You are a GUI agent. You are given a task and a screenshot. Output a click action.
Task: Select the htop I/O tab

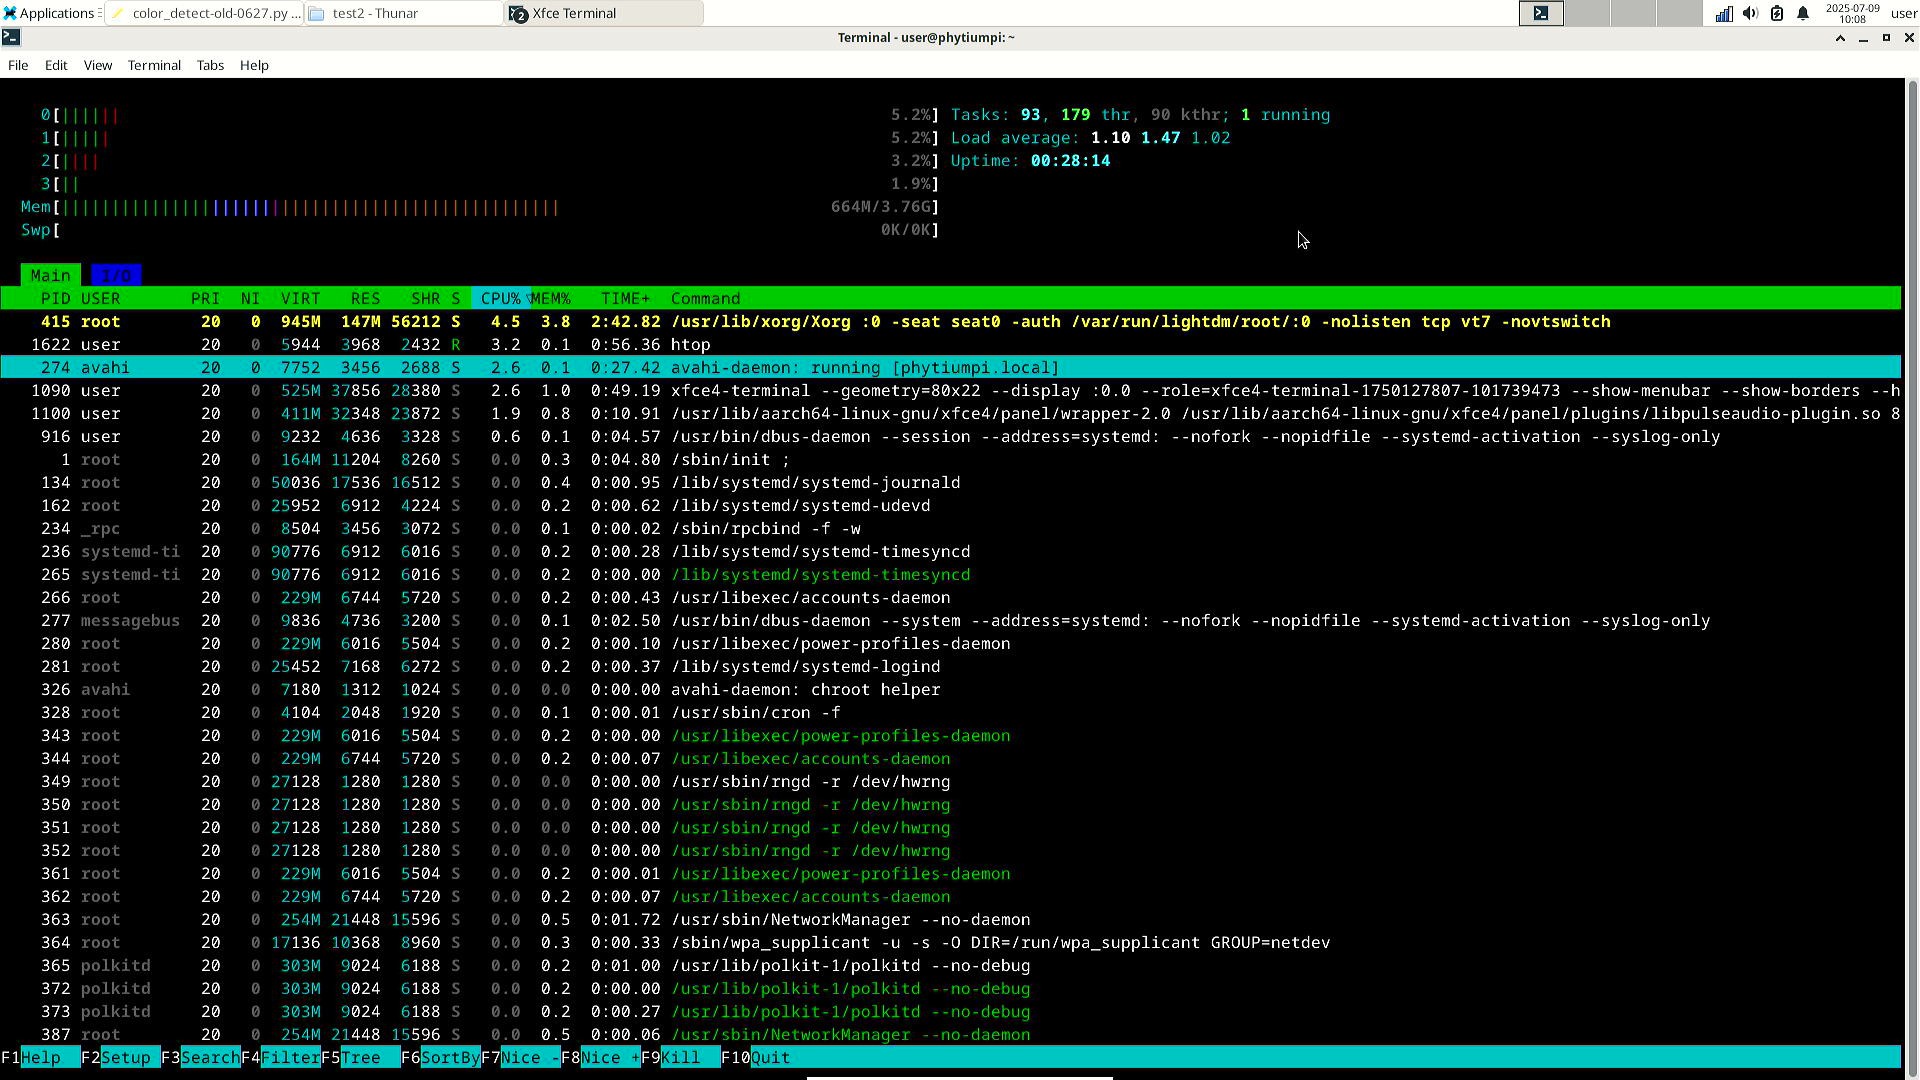pyautogui.click(x=116, y=275)
